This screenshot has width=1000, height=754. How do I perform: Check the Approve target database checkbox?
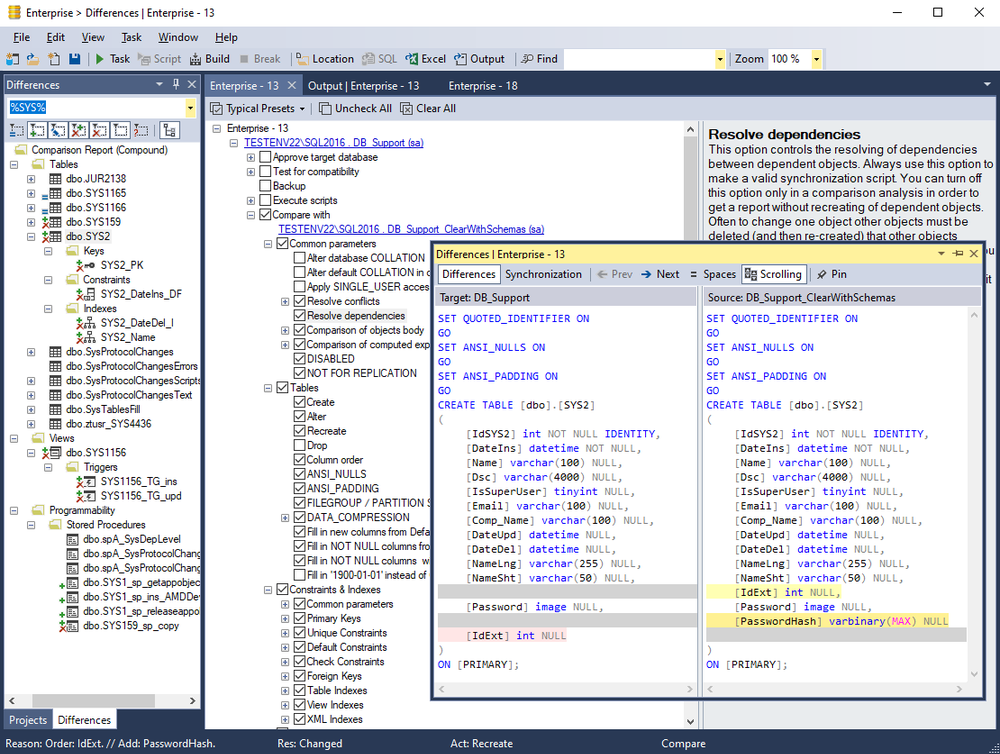click(x=266, y=157)
